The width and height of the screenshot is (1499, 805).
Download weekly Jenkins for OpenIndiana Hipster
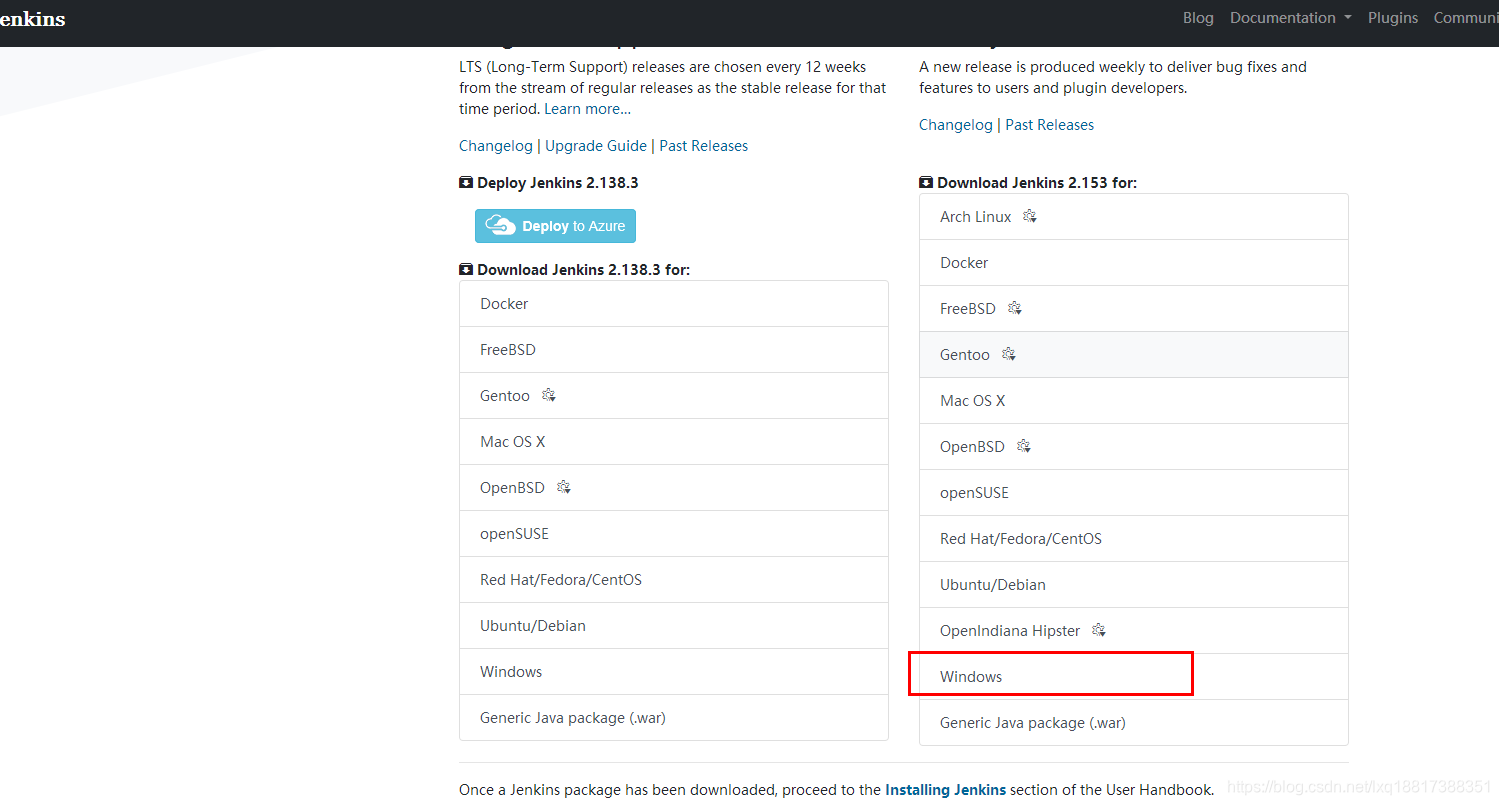coord(1134,631)
